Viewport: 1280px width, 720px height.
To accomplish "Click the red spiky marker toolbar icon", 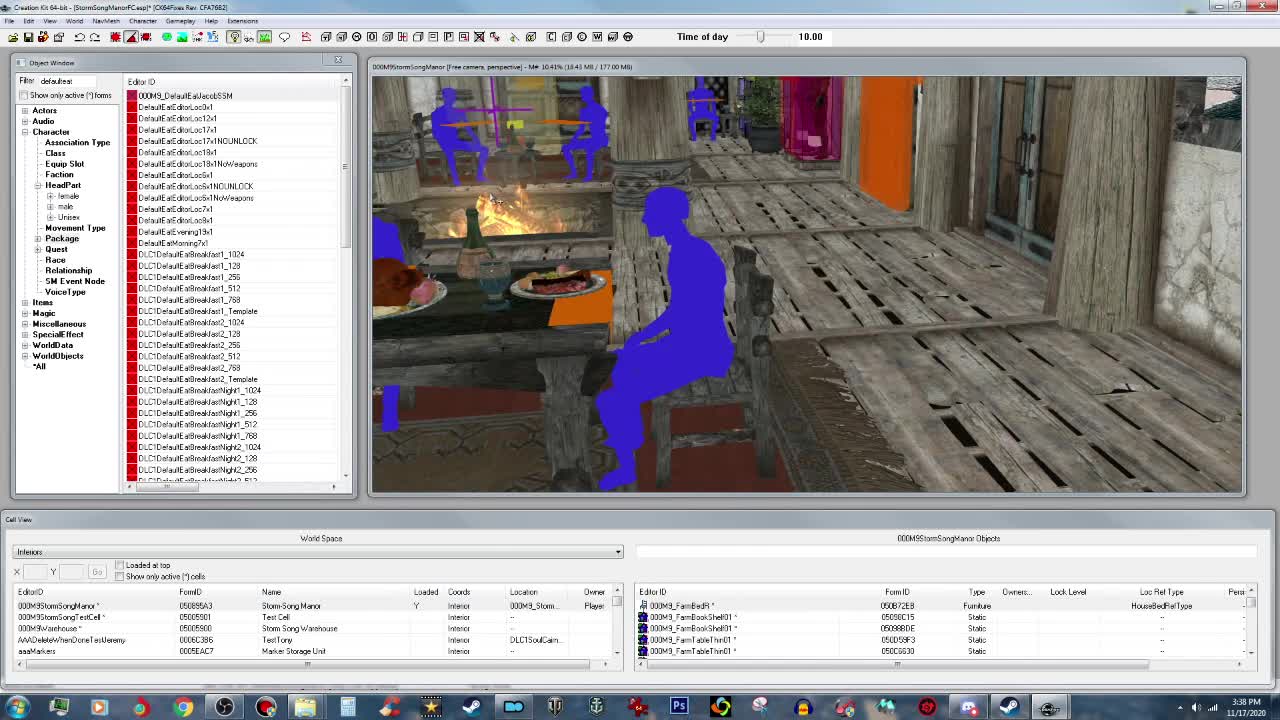I will click(x=116, y=37).
